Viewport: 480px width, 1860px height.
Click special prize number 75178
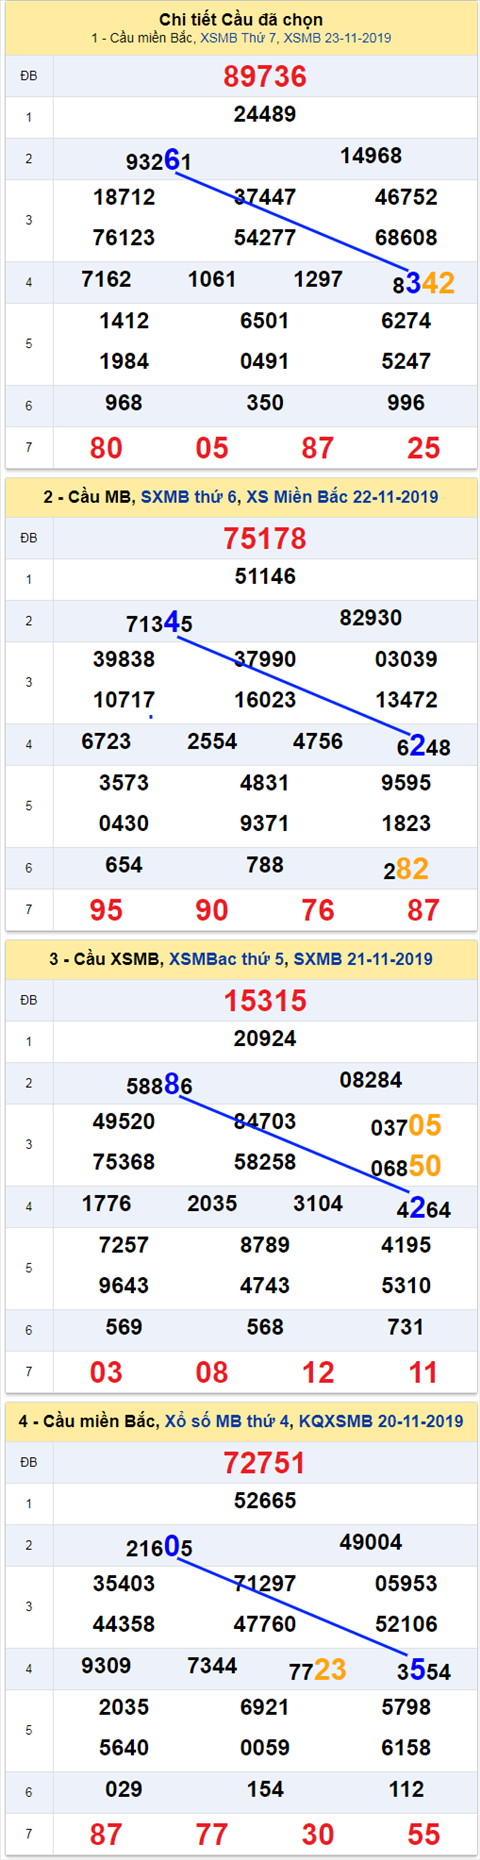(265, 538)
